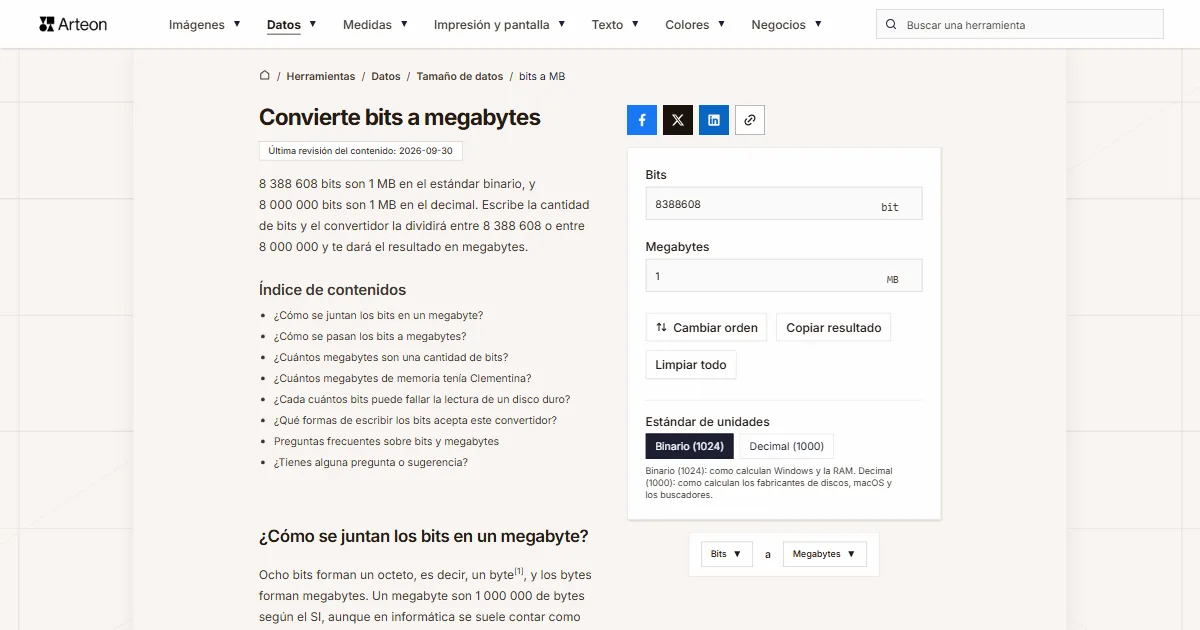Image resolution: width=1200 pixels, height=630 pixels.
Task: Click the Megabytes result field
Action: click(784, 276)
